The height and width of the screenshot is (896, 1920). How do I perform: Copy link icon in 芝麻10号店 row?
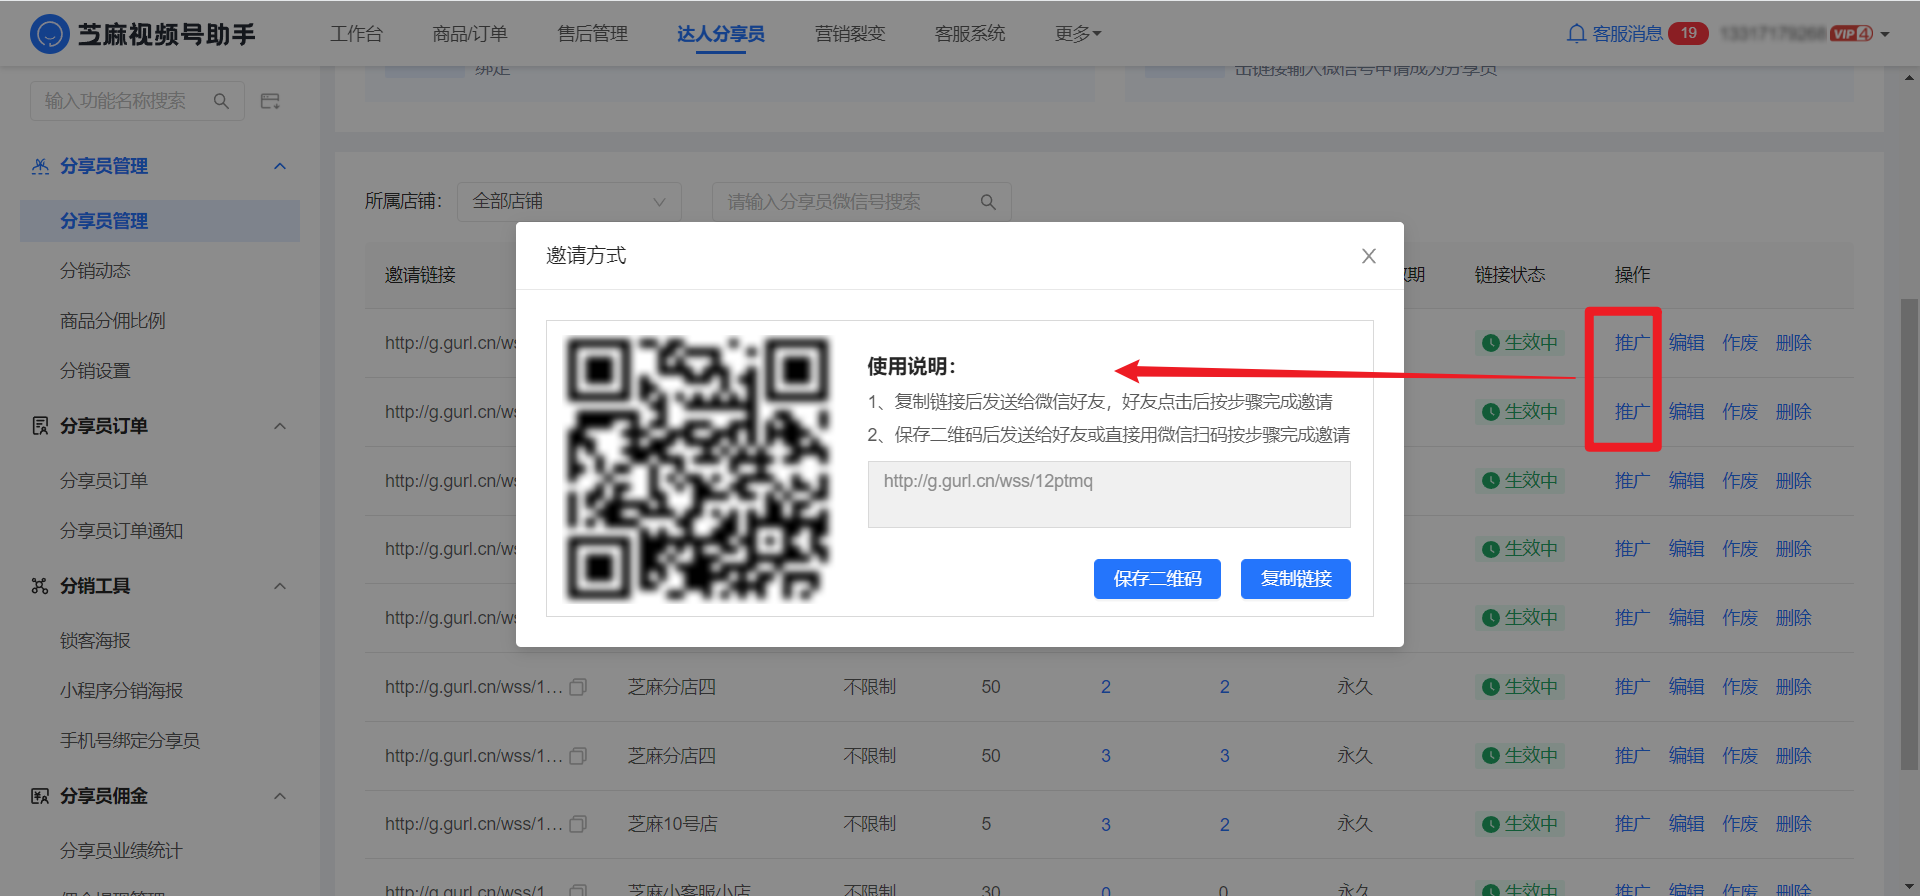(578, 824)
